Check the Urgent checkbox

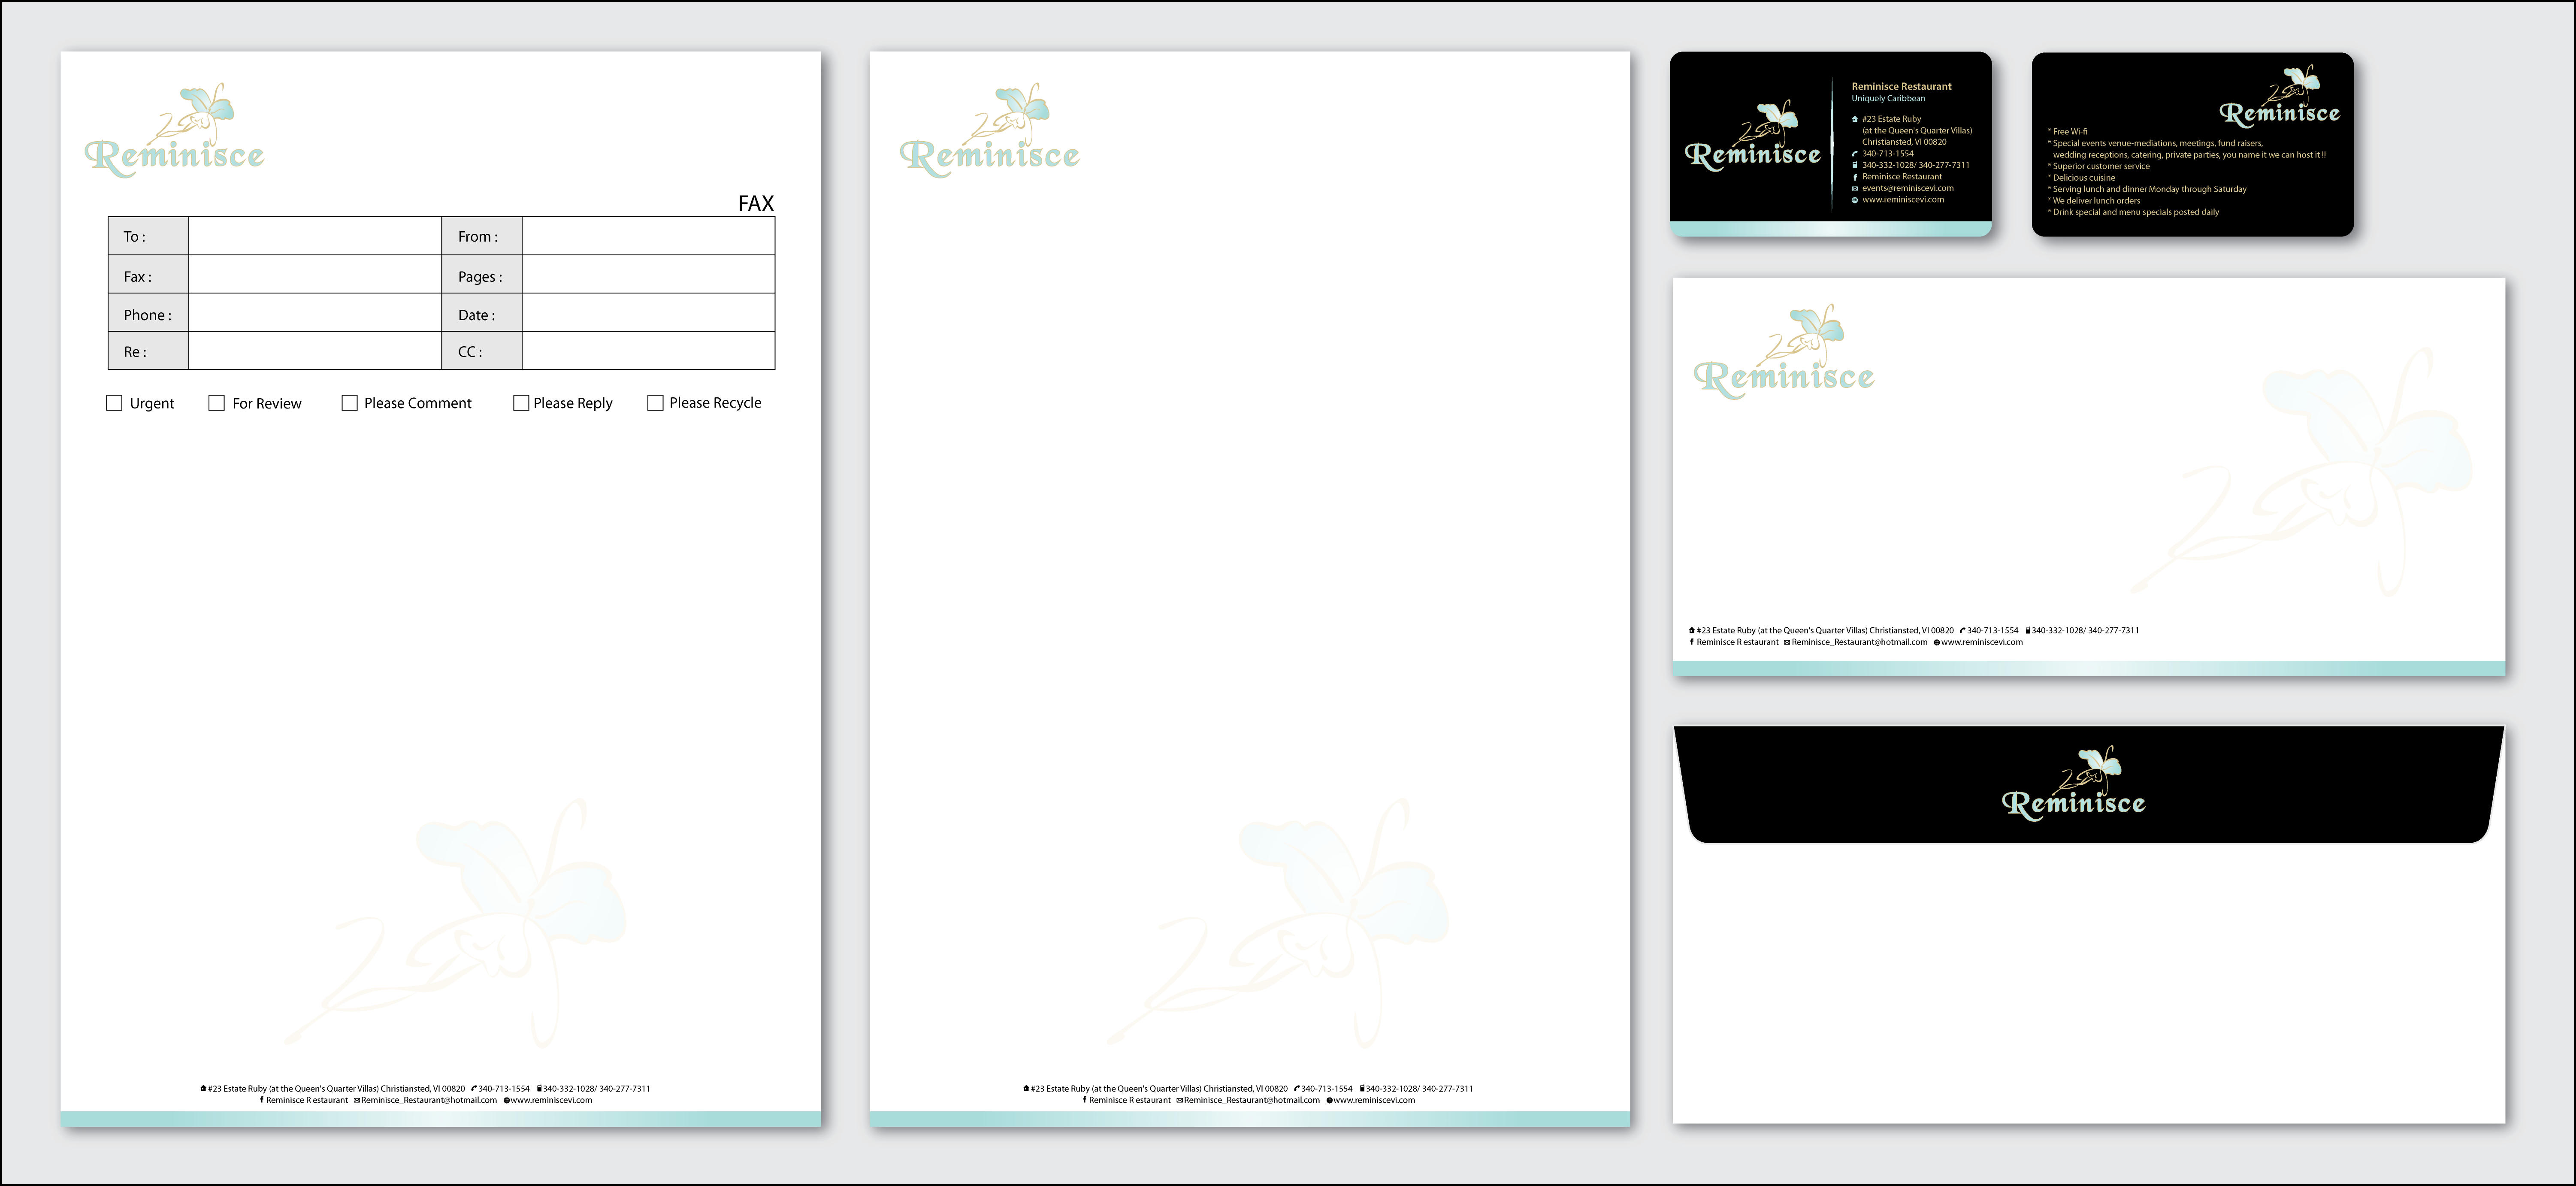point(114,403)
